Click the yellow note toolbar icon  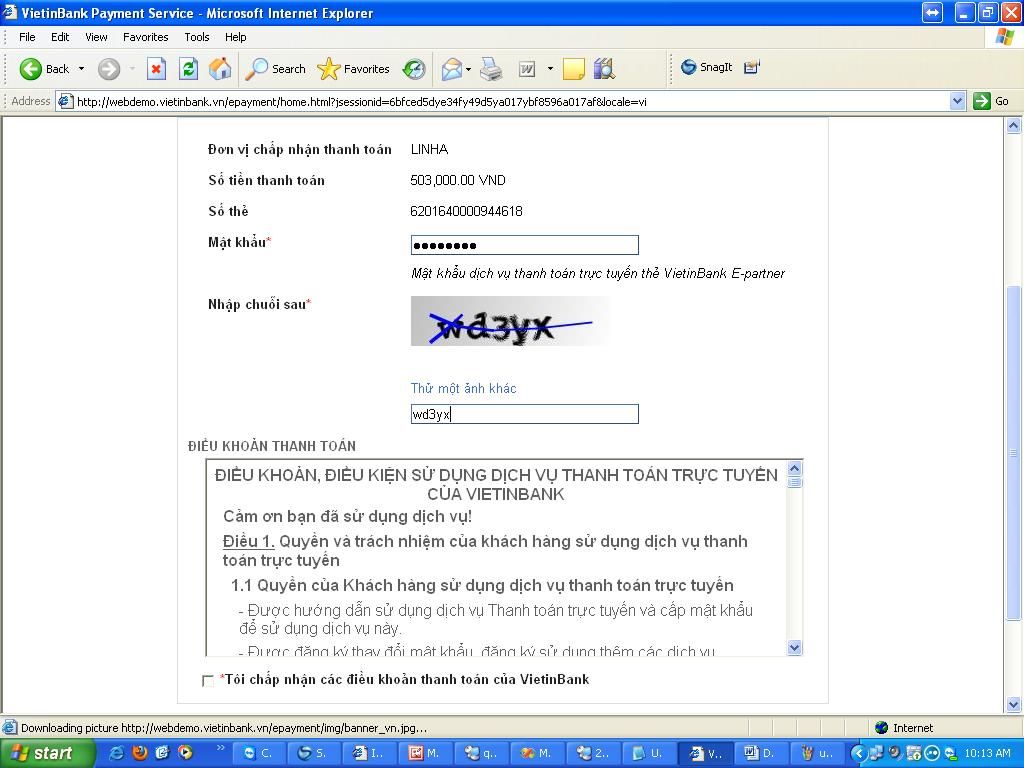(x=573, y=69)
